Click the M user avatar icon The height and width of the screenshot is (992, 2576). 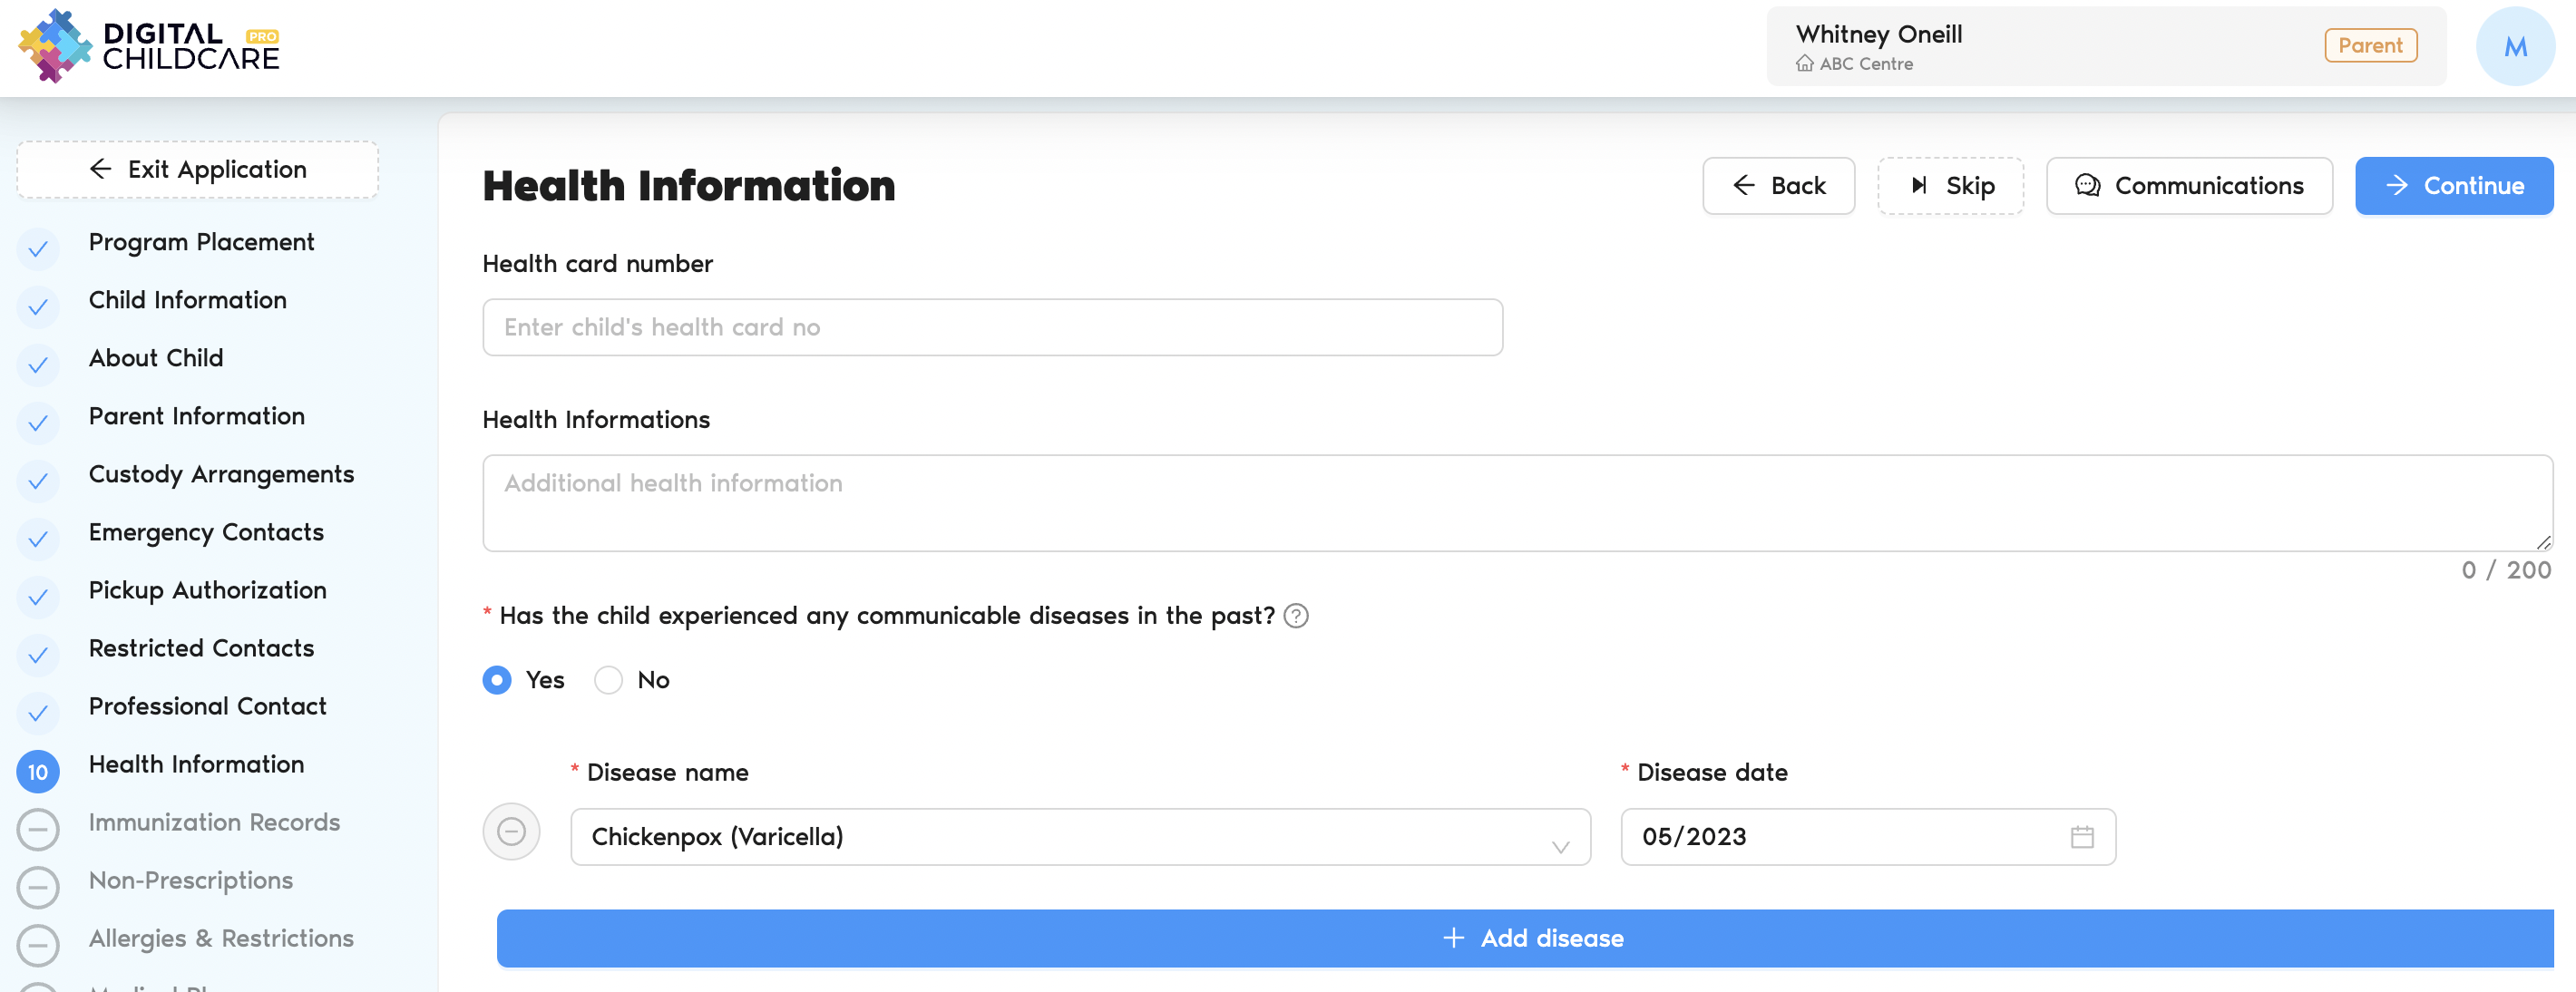tap(2514, 46)
